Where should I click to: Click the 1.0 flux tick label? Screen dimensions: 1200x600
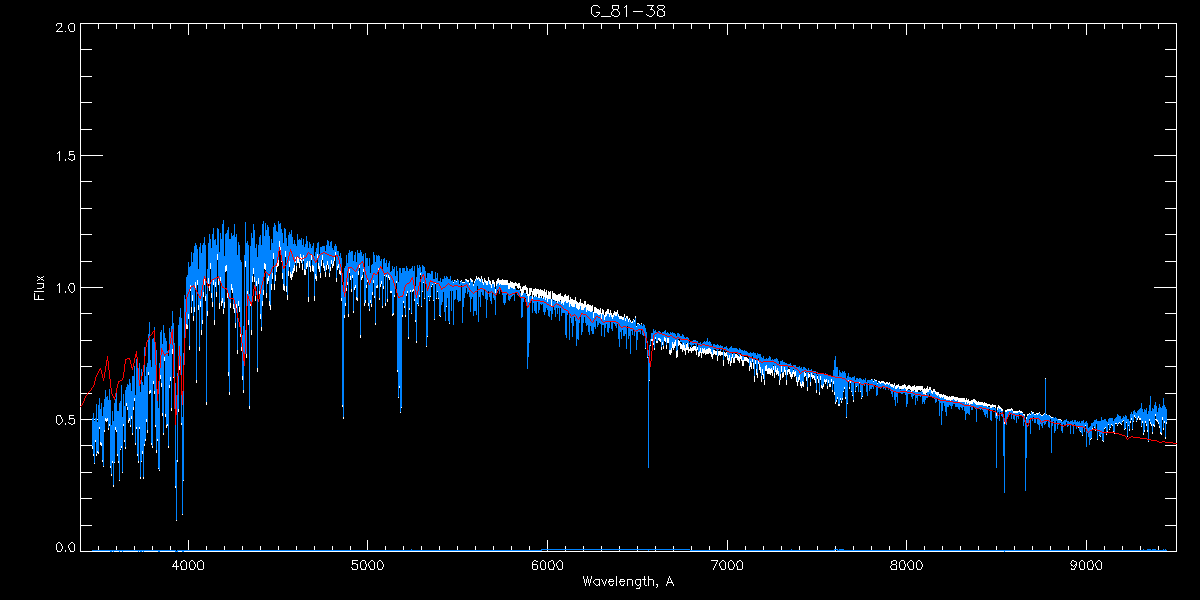(66, 288)
